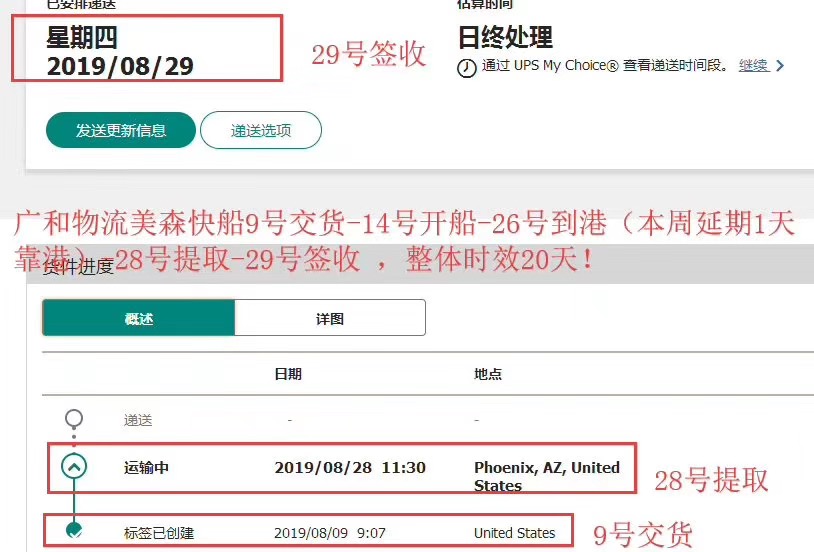Collapse the 运输中 chevron circle icon
Screen dimensions: 814x552
(74, 467)
